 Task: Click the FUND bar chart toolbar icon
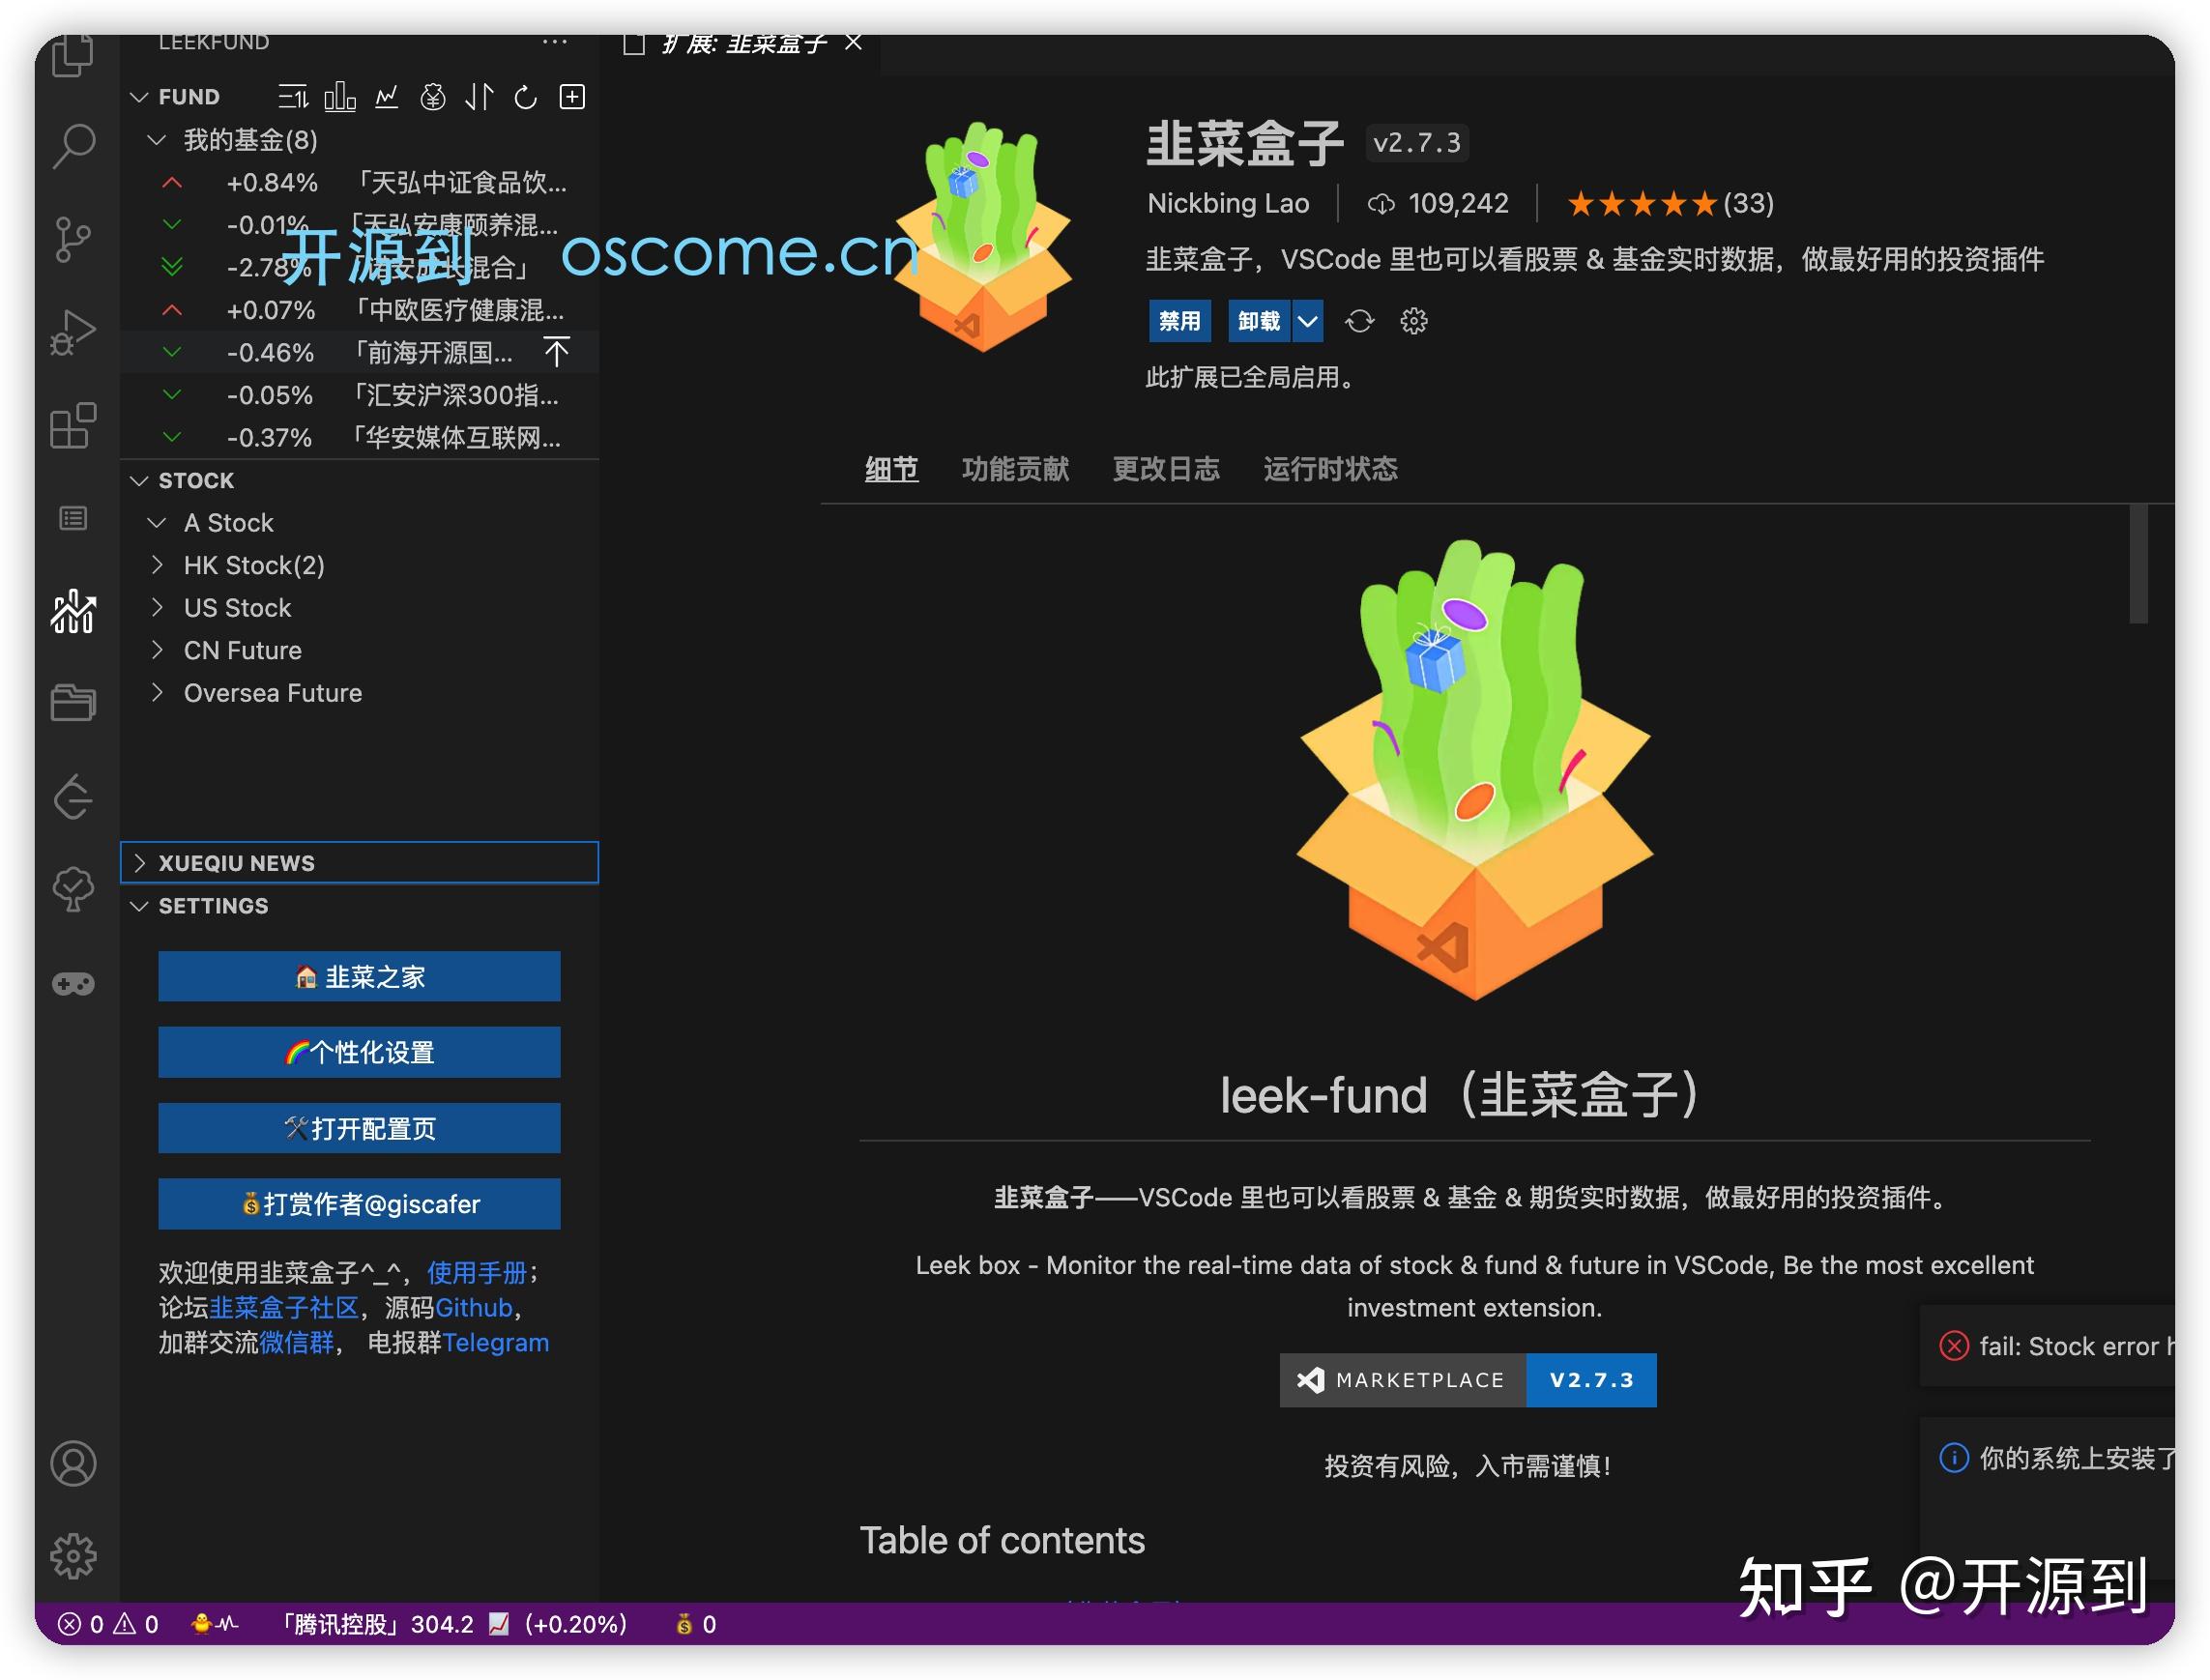[x=340, y=97]
